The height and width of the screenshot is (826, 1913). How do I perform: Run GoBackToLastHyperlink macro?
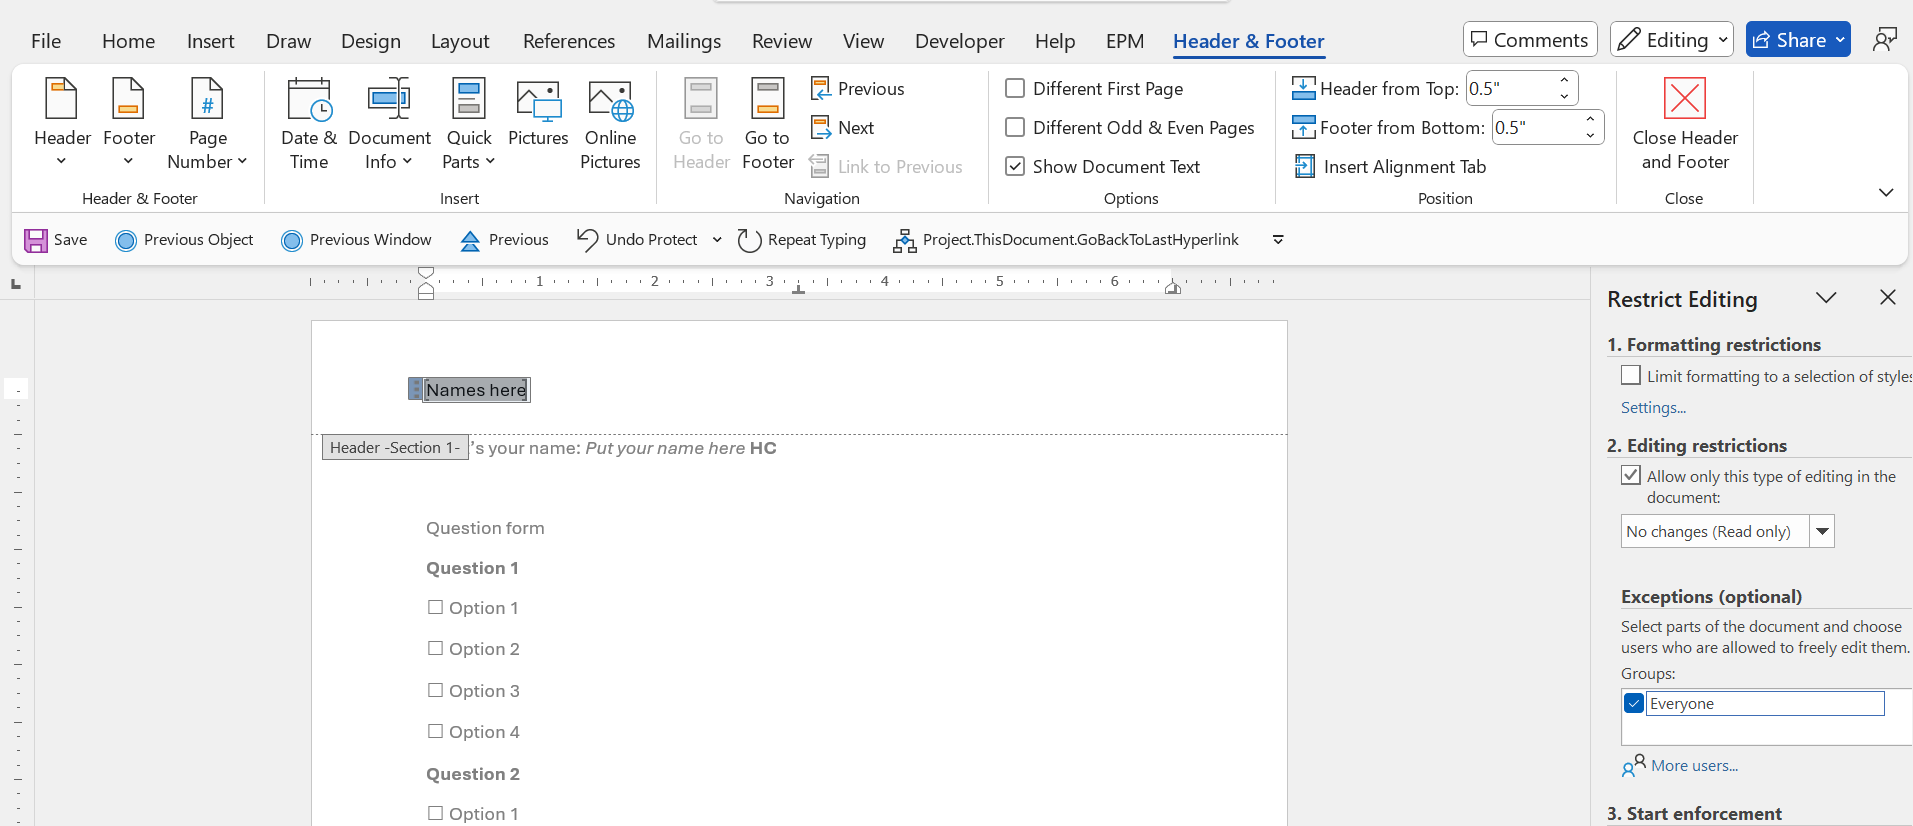point(1066,240)
